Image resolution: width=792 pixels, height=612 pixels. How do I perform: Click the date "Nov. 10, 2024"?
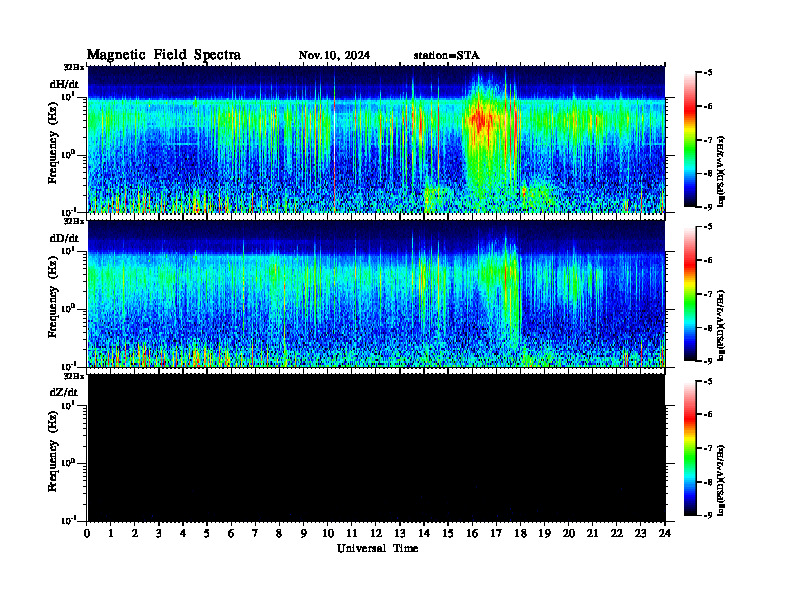pyautogui.click(x=334, y=55)
